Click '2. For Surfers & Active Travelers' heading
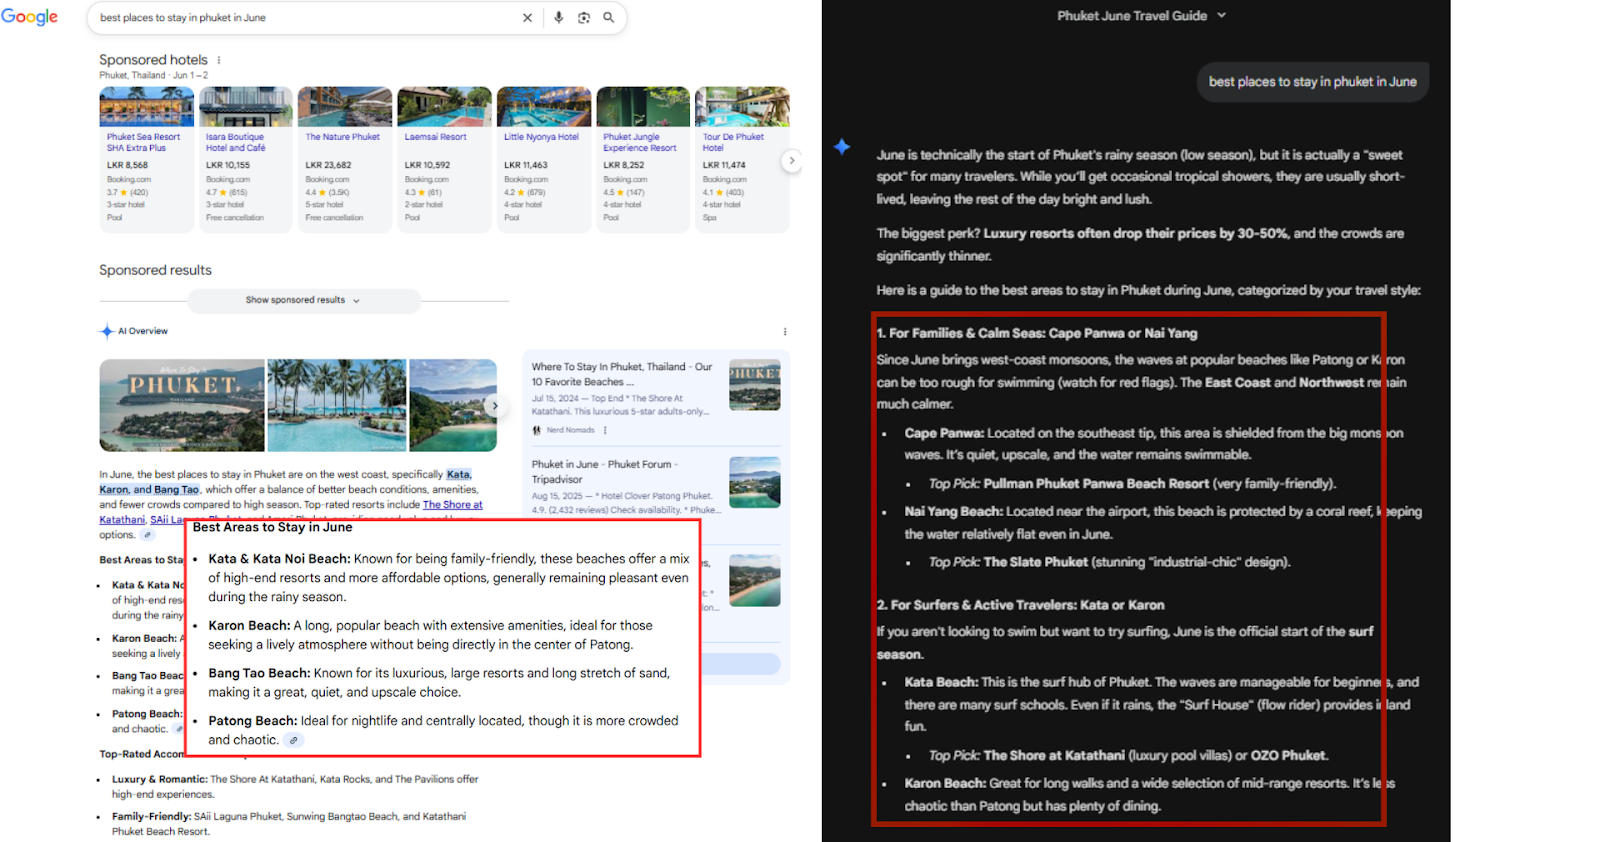Image resolution: width=1600 pixels, height=842 pixels. pos(1020,605)
